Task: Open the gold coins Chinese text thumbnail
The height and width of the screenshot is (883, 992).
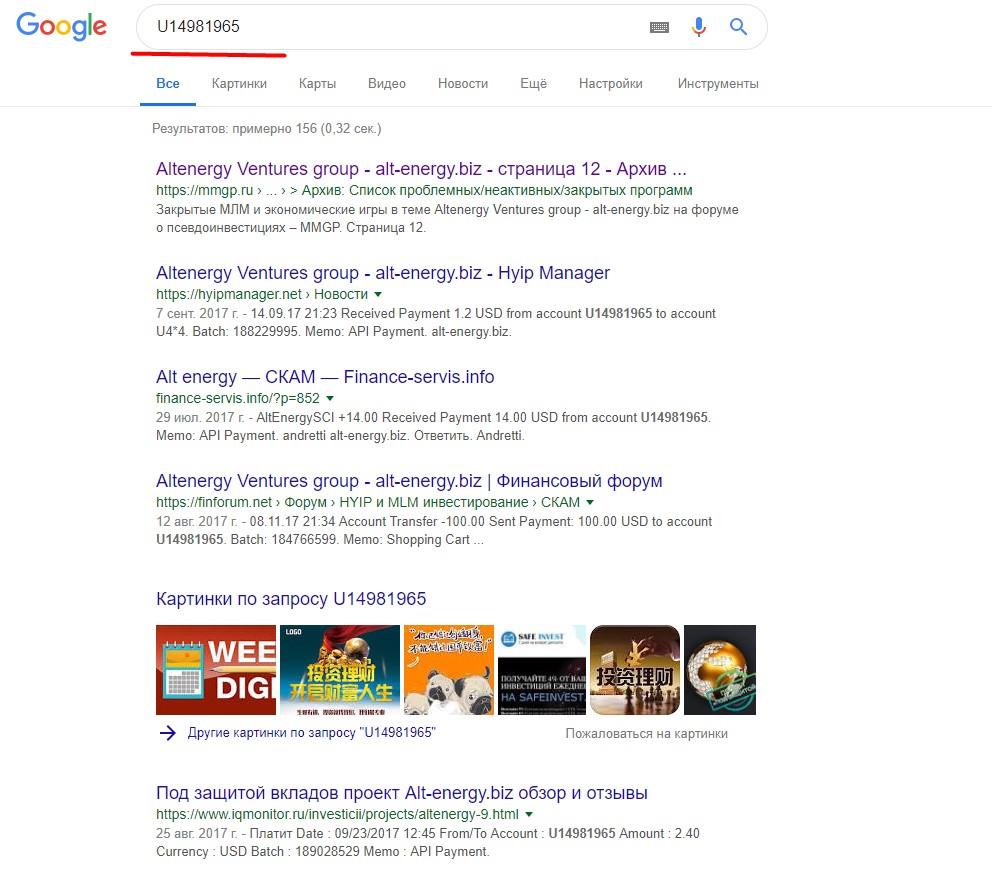Action: 340,670
